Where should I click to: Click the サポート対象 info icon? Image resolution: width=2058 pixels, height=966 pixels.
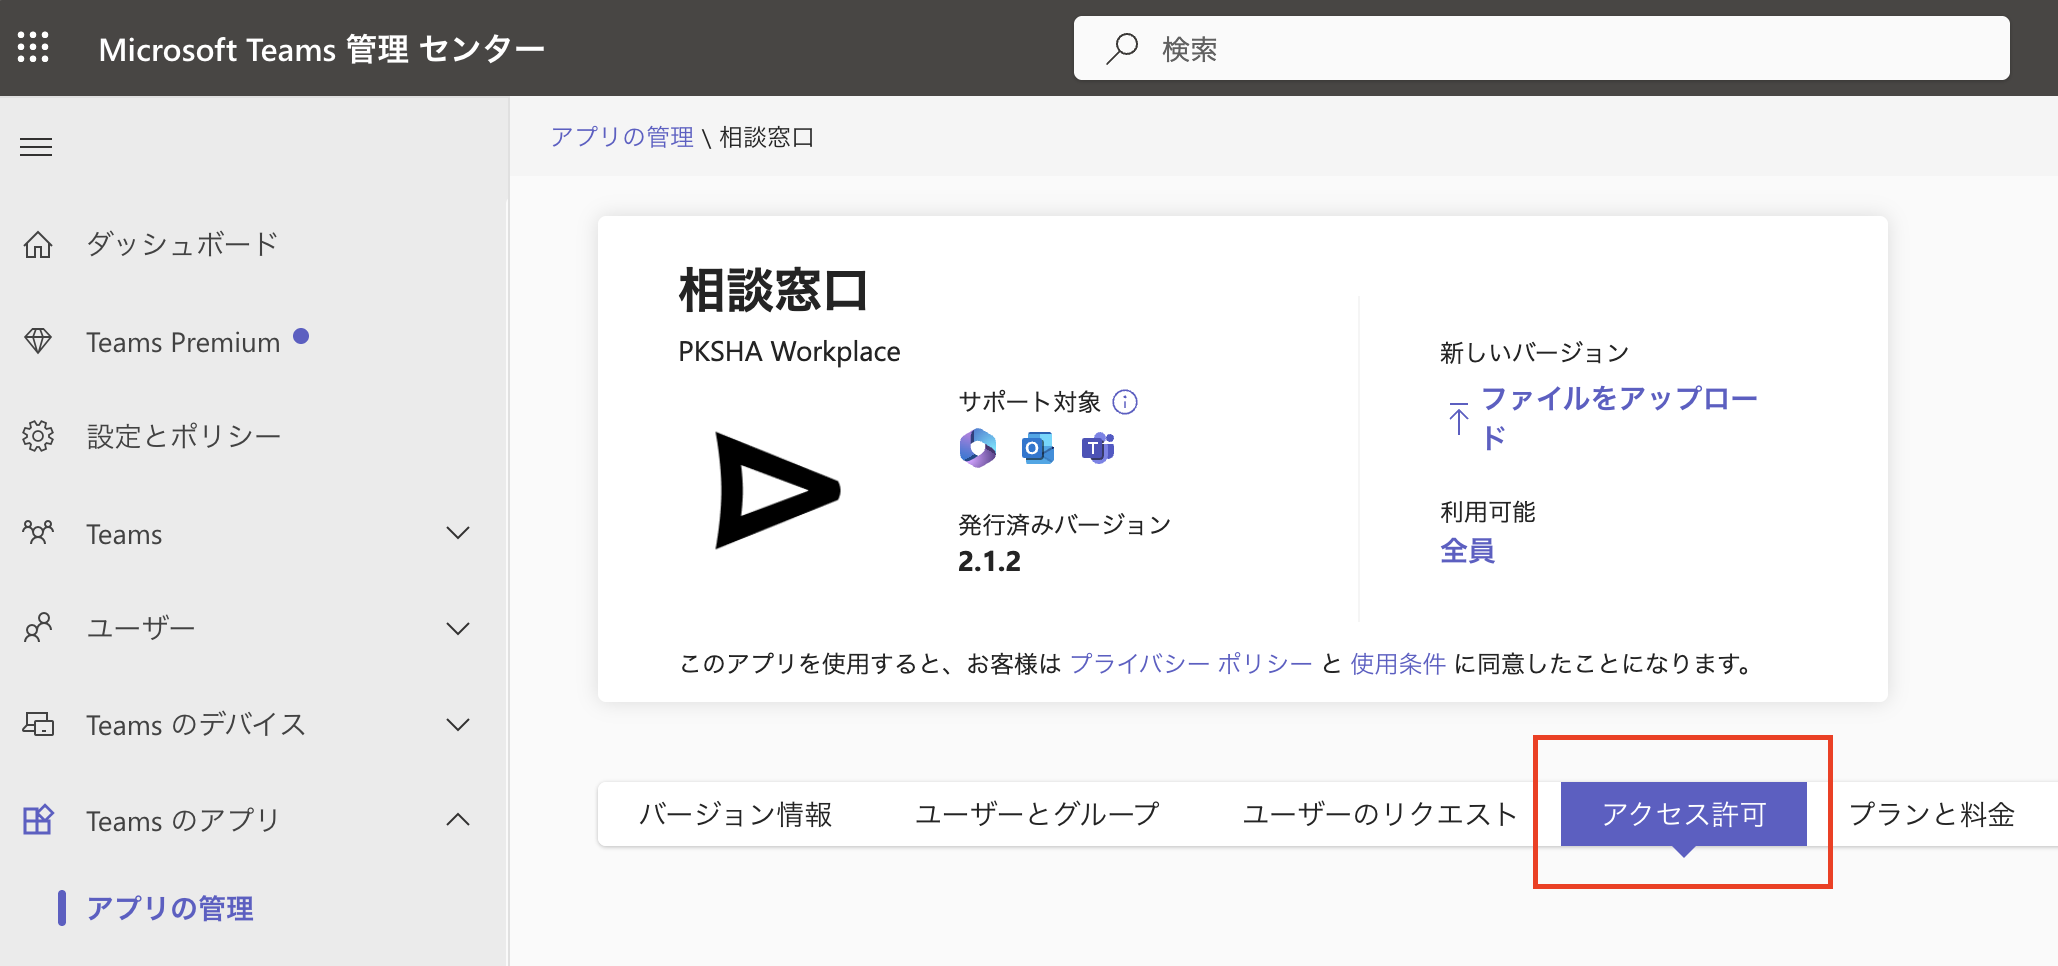[1125, 402]
